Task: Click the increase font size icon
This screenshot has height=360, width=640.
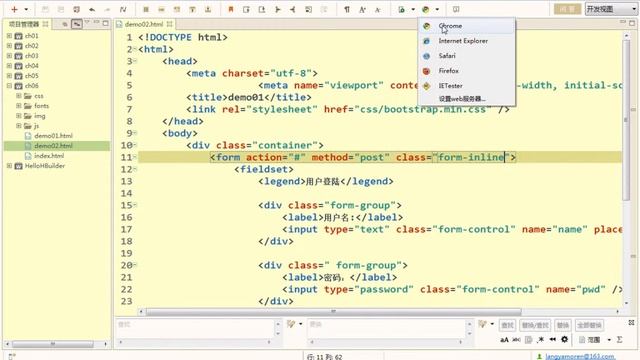Action: tap(362, 9)
